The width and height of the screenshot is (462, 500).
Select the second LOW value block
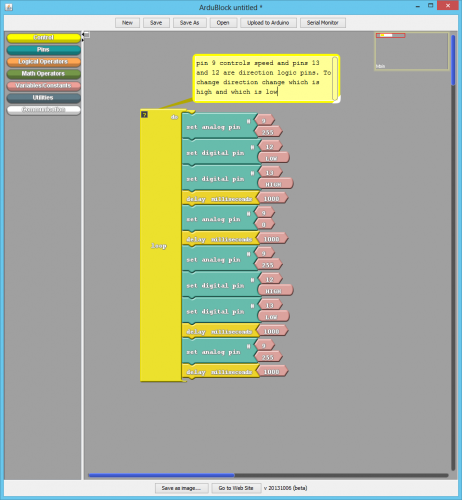(273, 317)
